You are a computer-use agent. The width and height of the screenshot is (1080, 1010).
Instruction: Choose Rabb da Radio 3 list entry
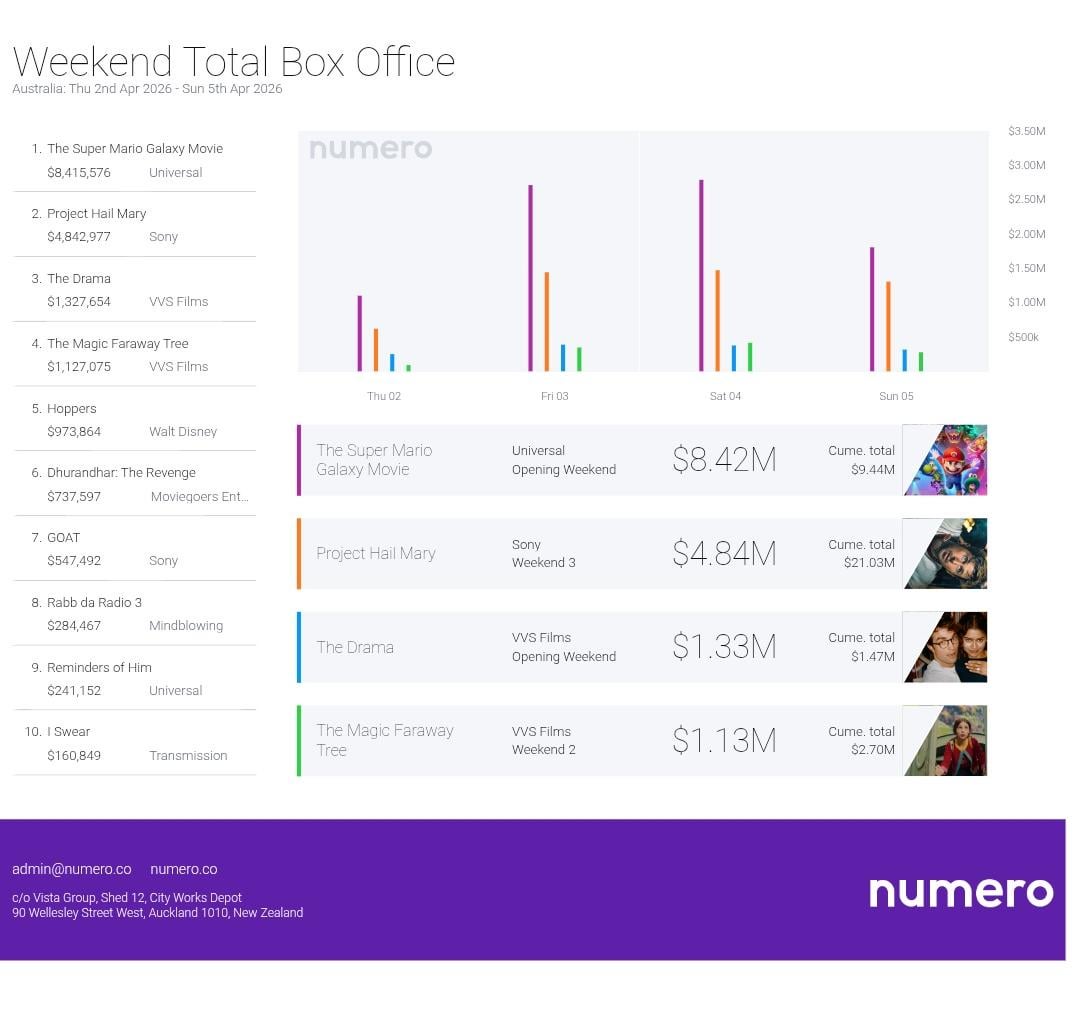(x=94, y=602)
